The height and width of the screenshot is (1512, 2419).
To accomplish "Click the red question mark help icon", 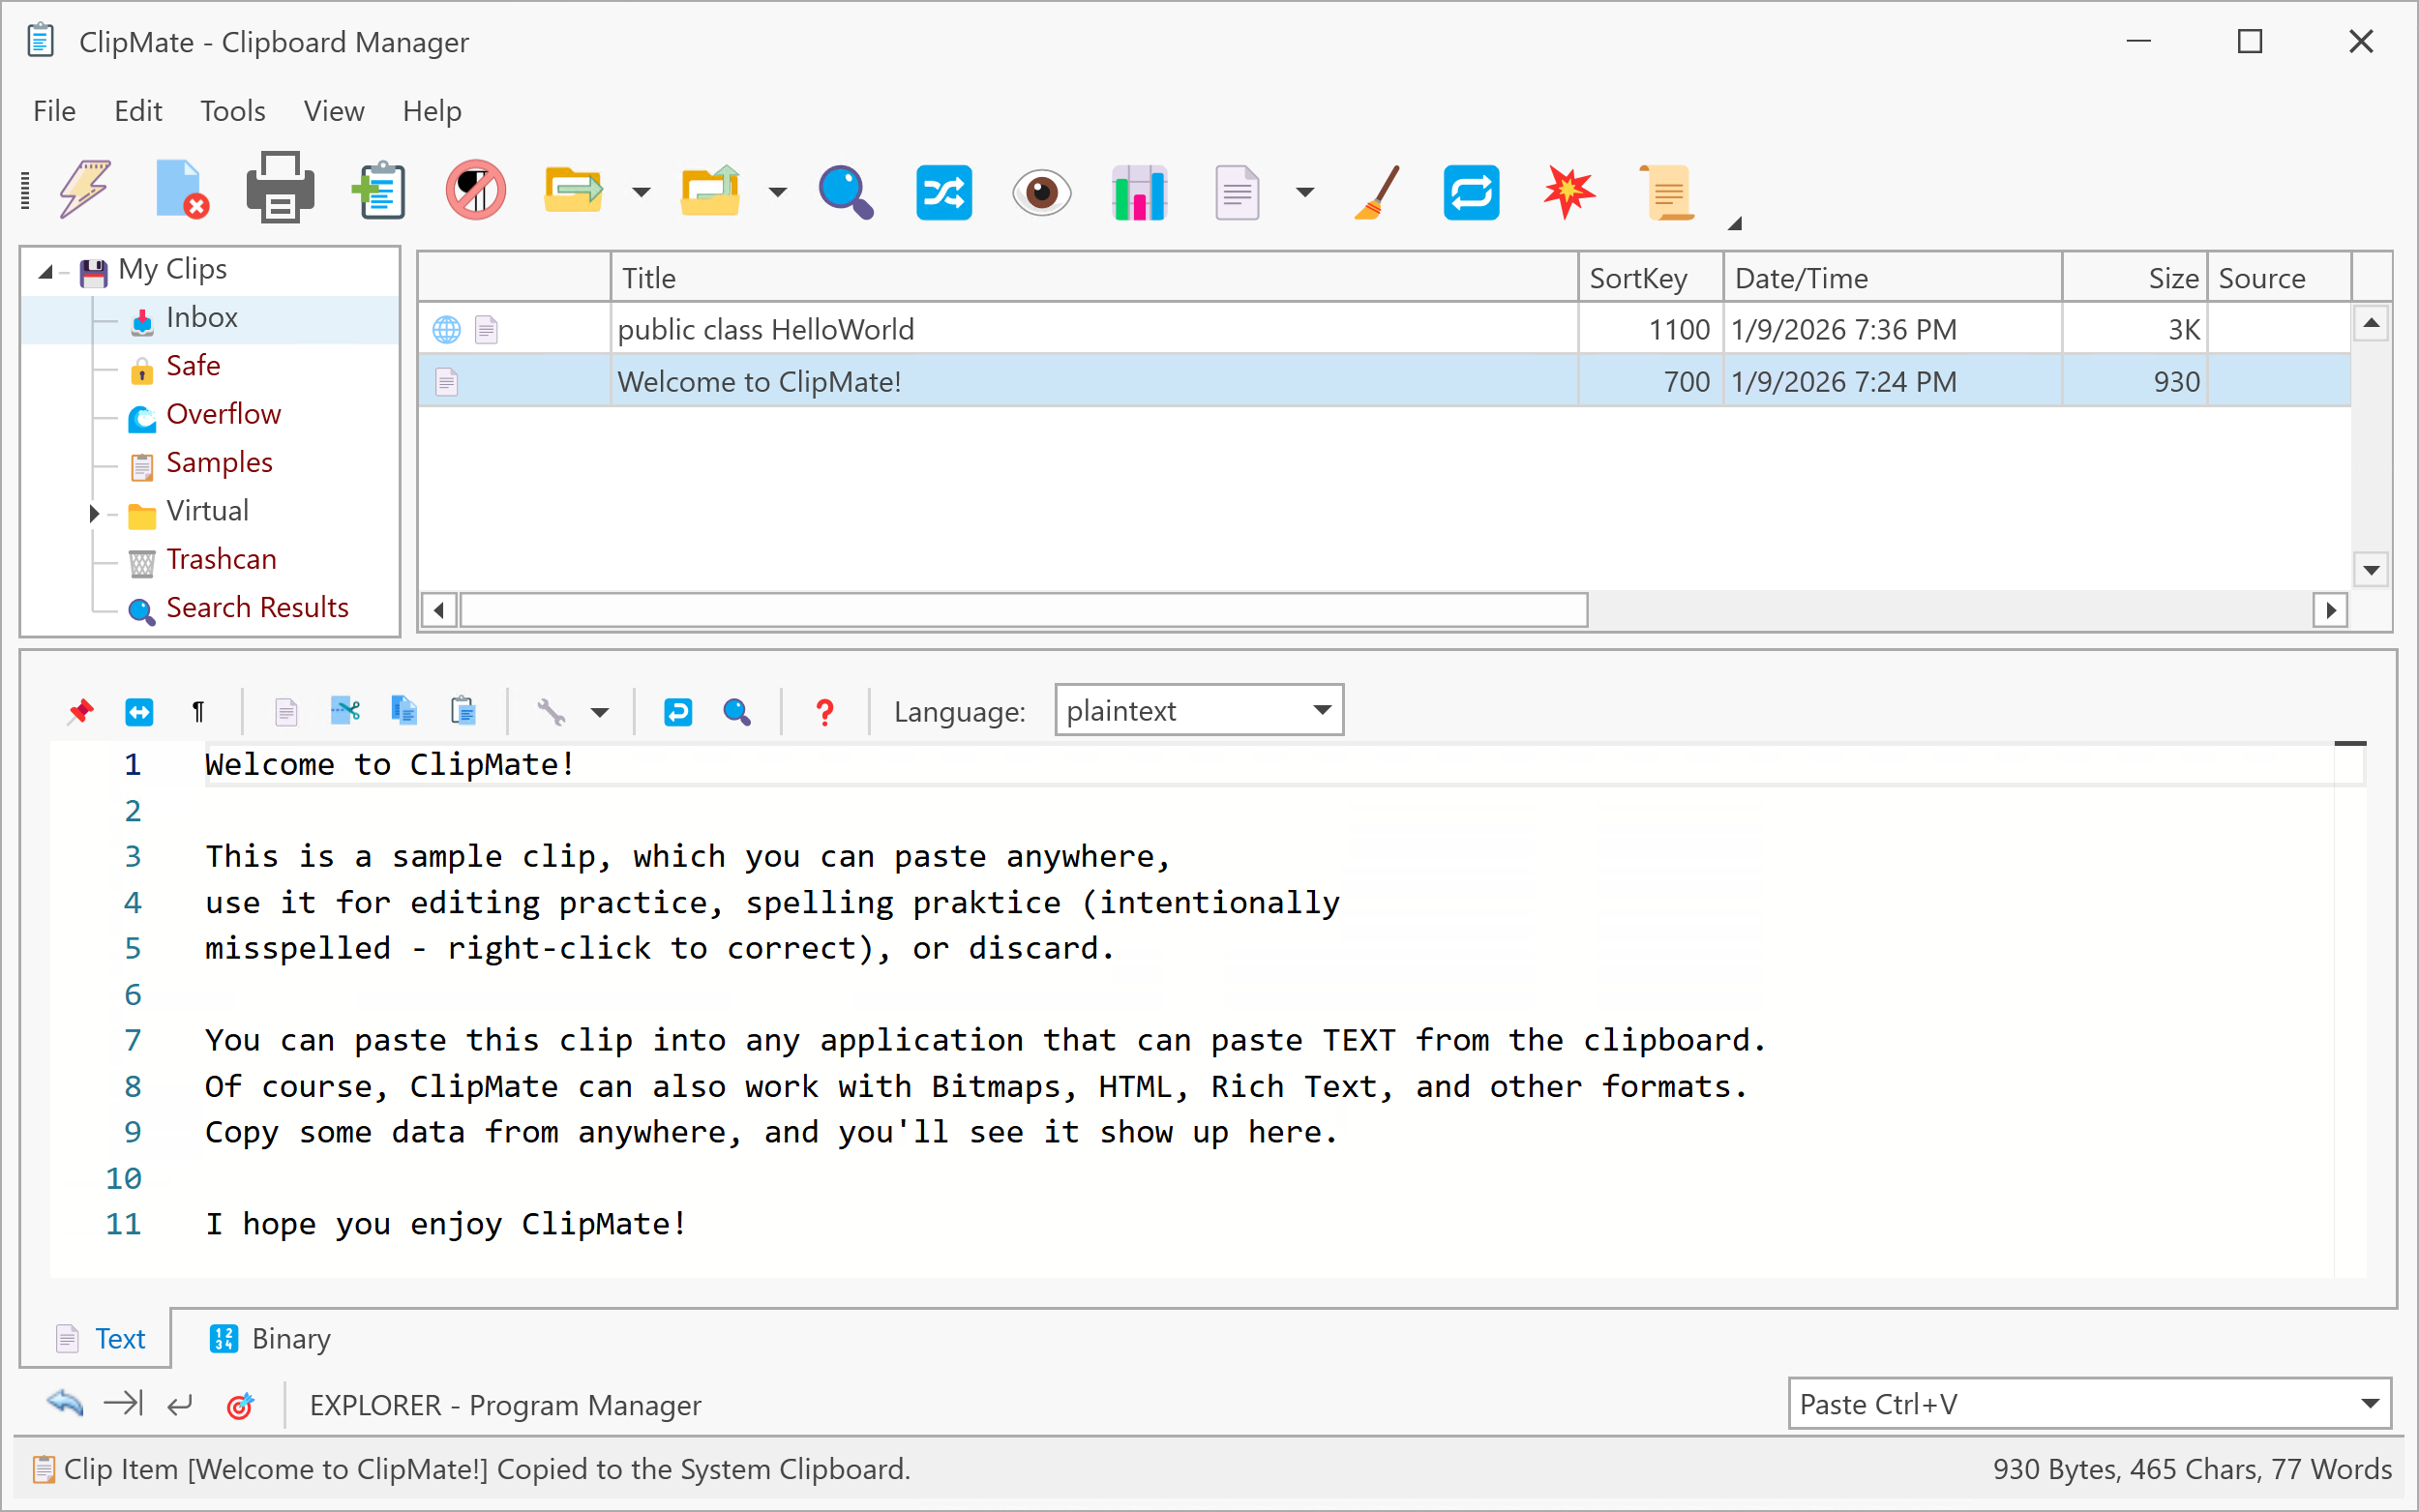I will 824,712.
